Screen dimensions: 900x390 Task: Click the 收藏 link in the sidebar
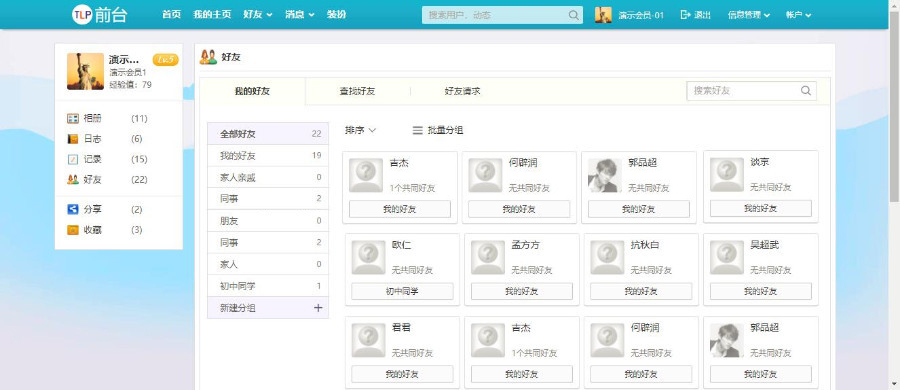tap(92, 230)
